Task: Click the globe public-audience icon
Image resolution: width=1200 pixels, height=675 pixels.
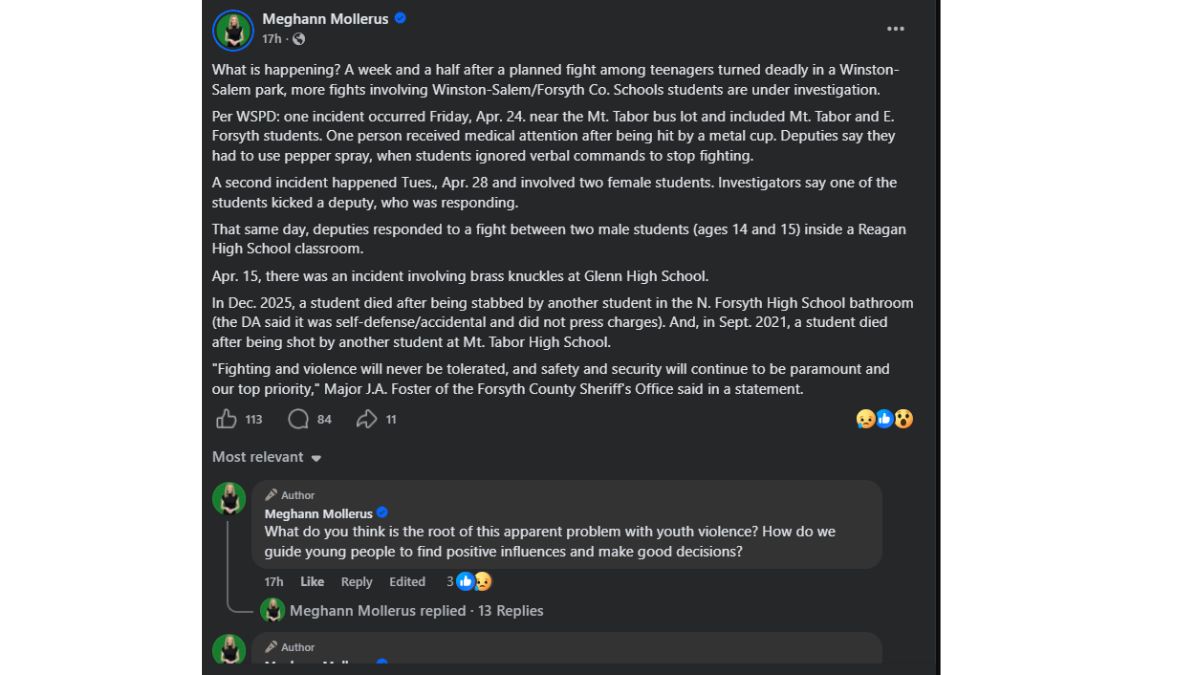Action: pyautogui.click(x=299, y=39)
